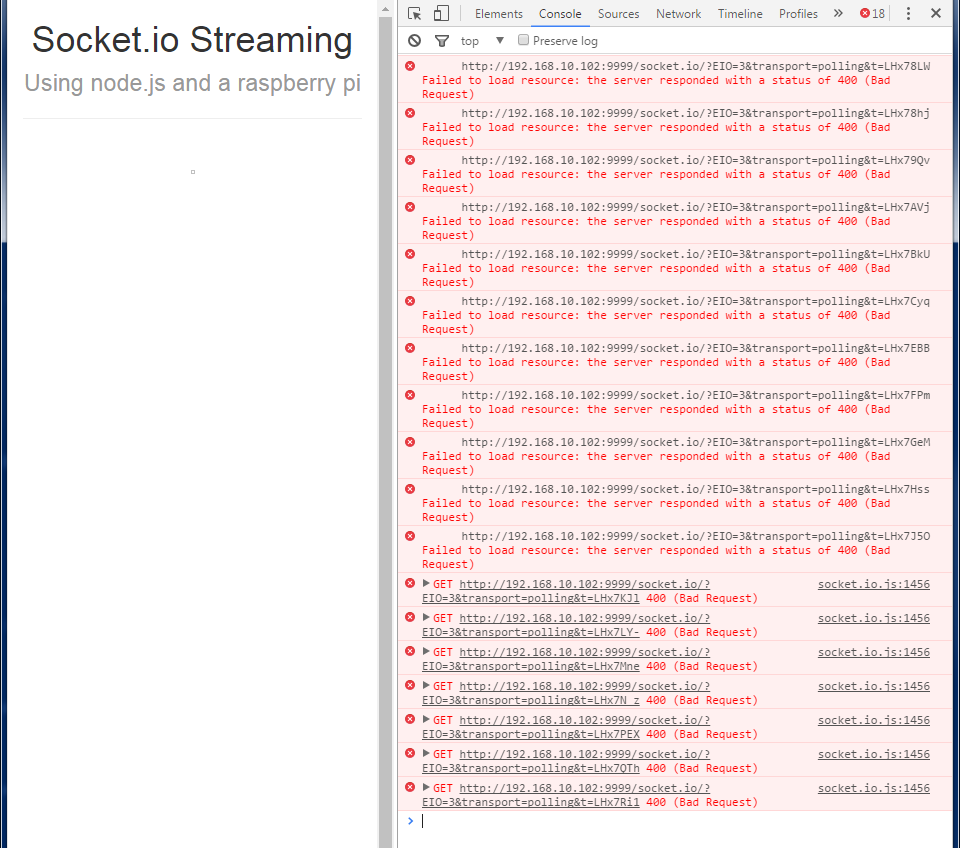Click the URL ending t=LHx7BkU
This screenshot has height=848, width=960.
pyautogui.click(x=696, y=254)
